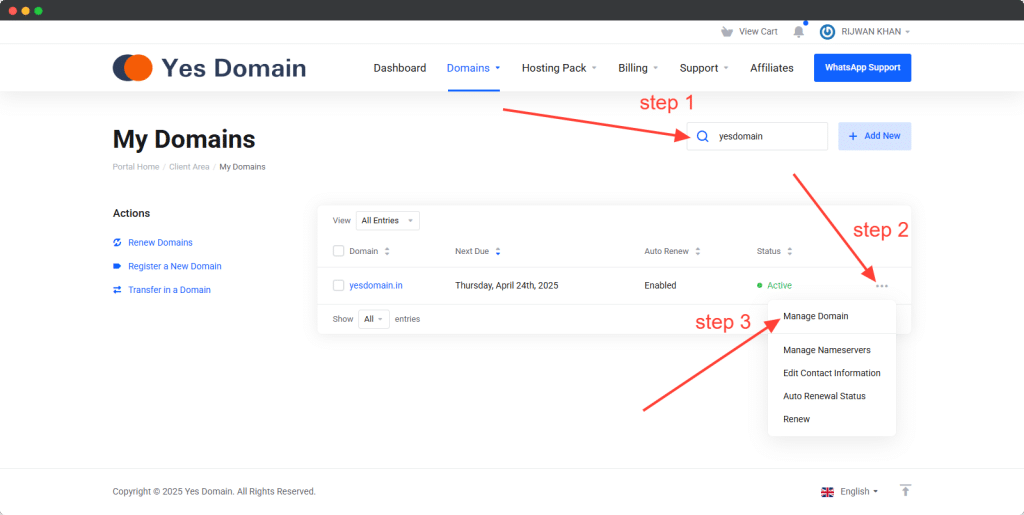Click the My Domains breadcrumb text
This screenshot has width=1024, height=515.
pos(242,166)
